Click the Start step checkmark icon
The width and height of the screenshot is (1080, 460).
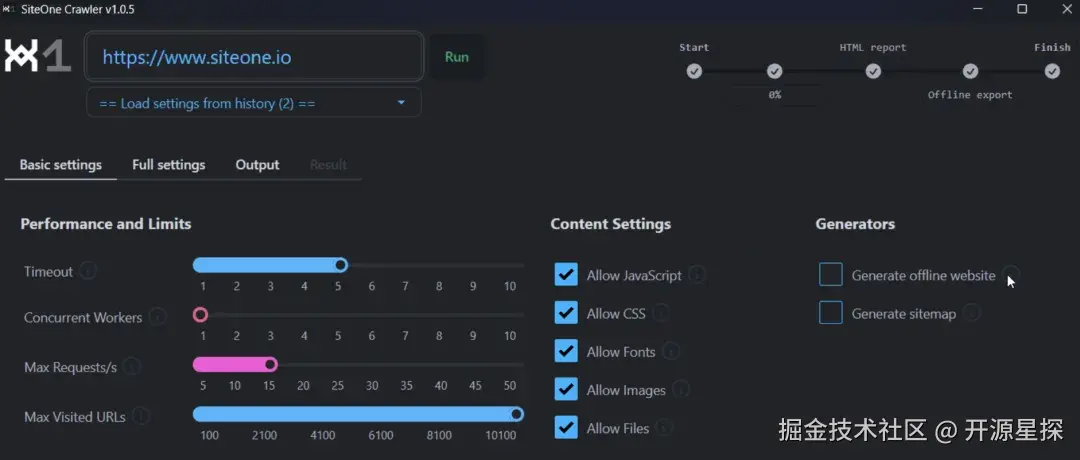tap(694, 71)
